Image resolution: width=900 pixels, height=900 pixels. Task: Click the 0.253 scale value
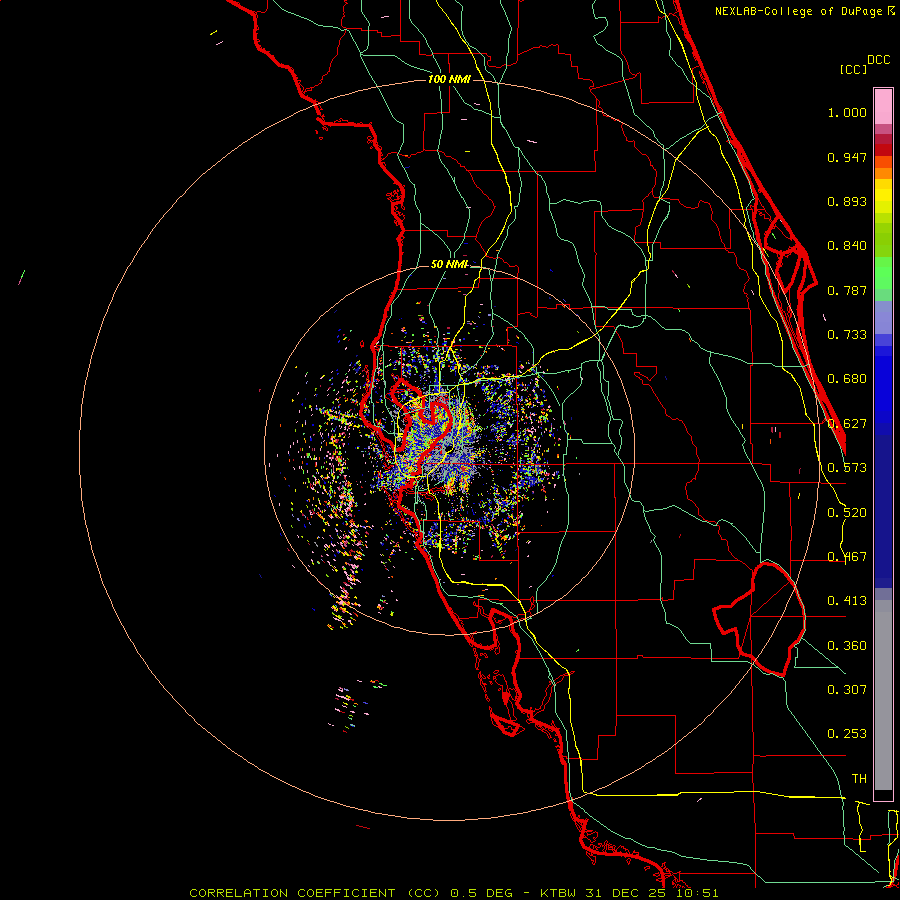coord(847,734)
